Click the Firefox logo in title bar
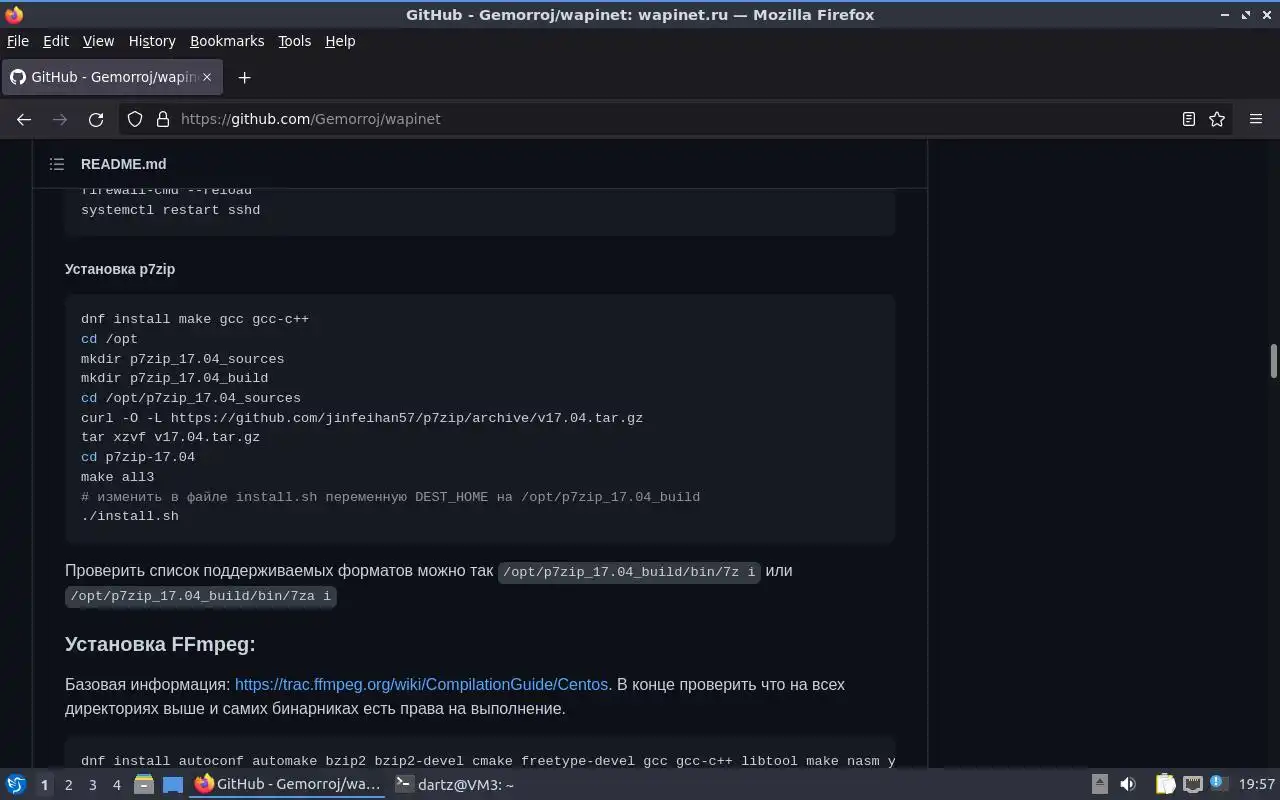This screenshot has width=1280, height=800. (14, 15)
